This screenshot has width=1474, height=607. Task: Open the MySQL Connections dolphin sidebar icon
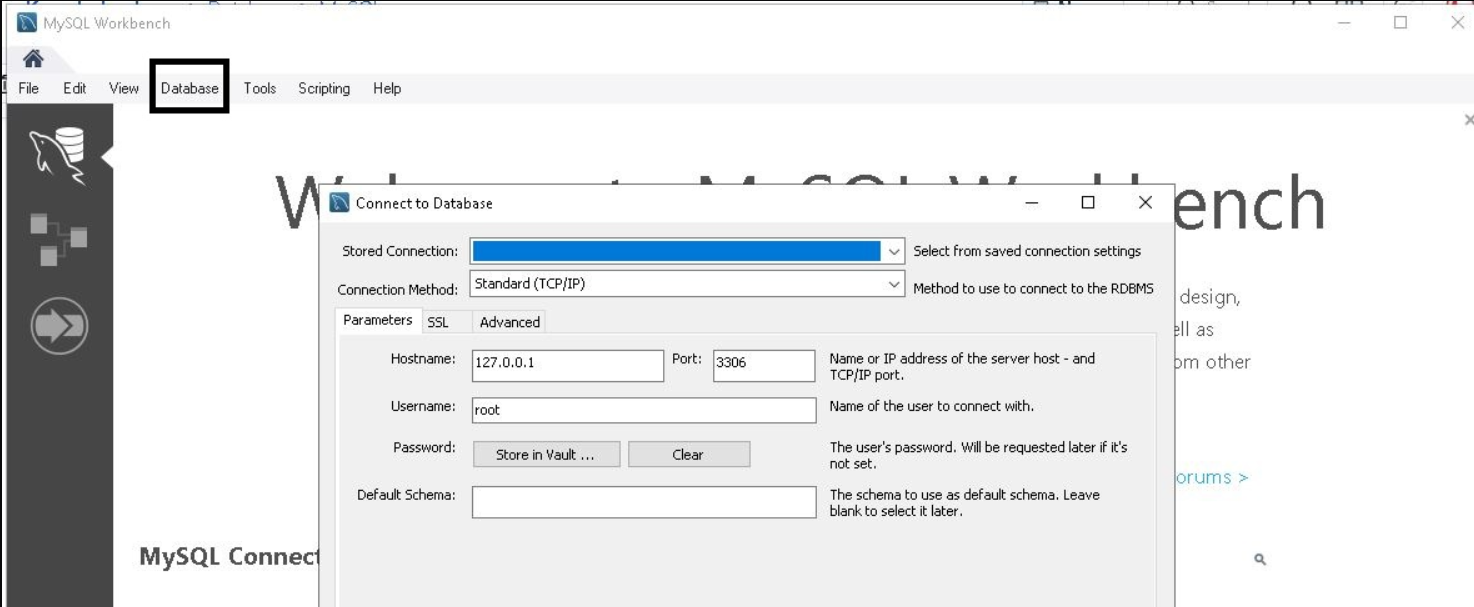point(58,156)
